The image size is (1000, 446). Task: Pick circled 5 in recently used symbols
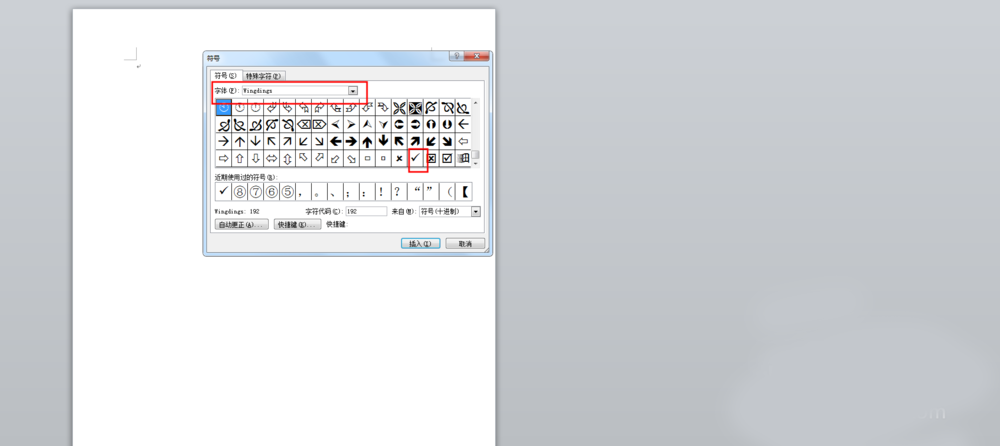[x=288, y=191]
